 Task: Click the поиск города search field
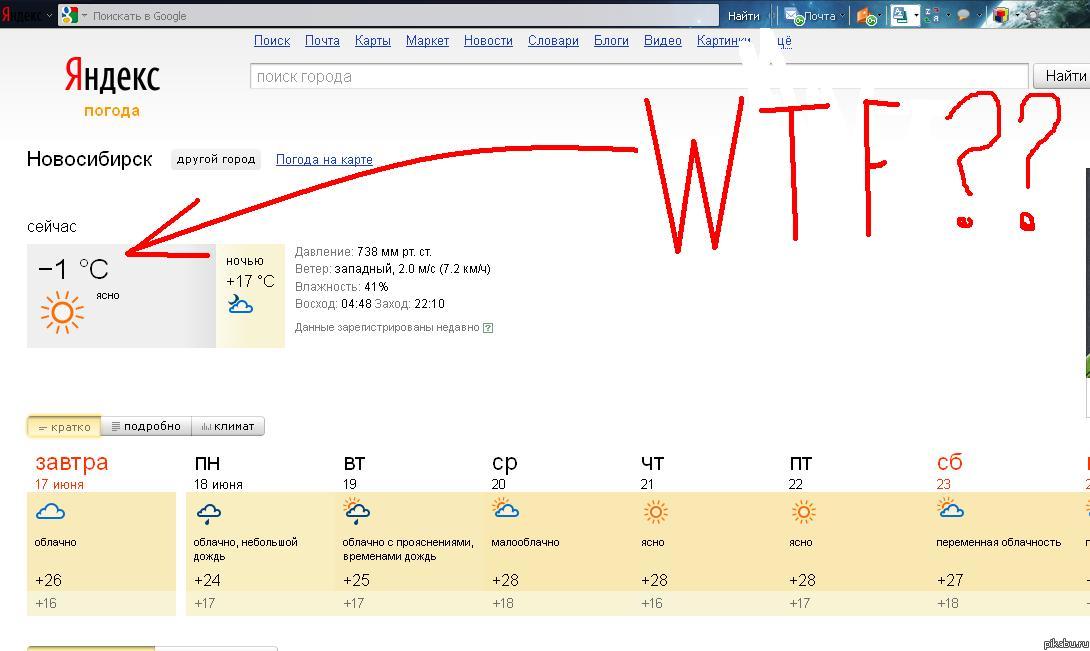tap(638, 77)
